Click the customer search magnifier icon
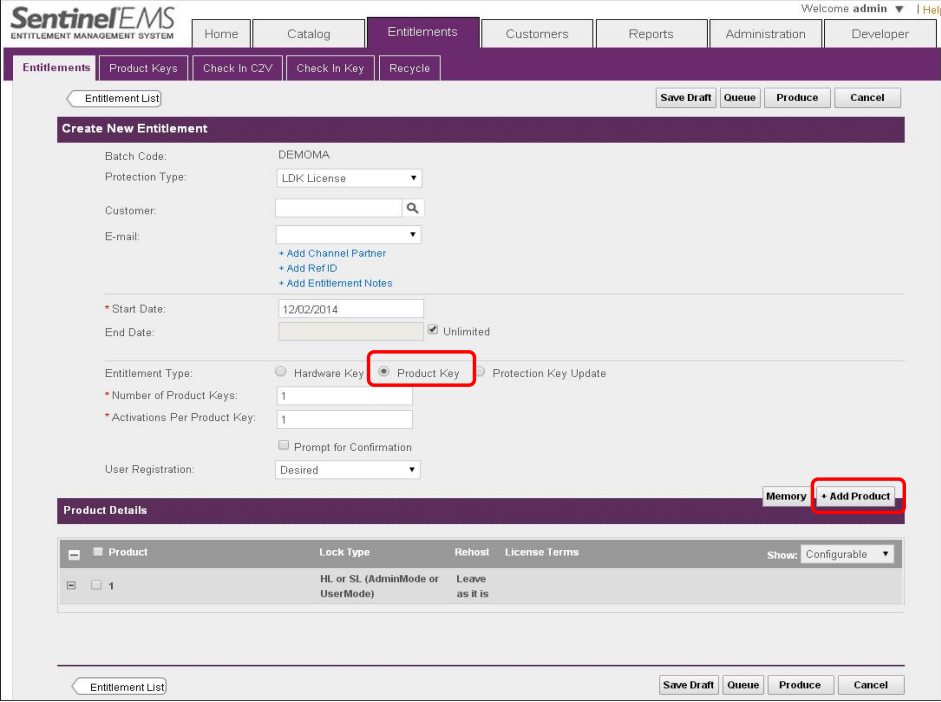This screenshot has height=702, width=941. 413,208
